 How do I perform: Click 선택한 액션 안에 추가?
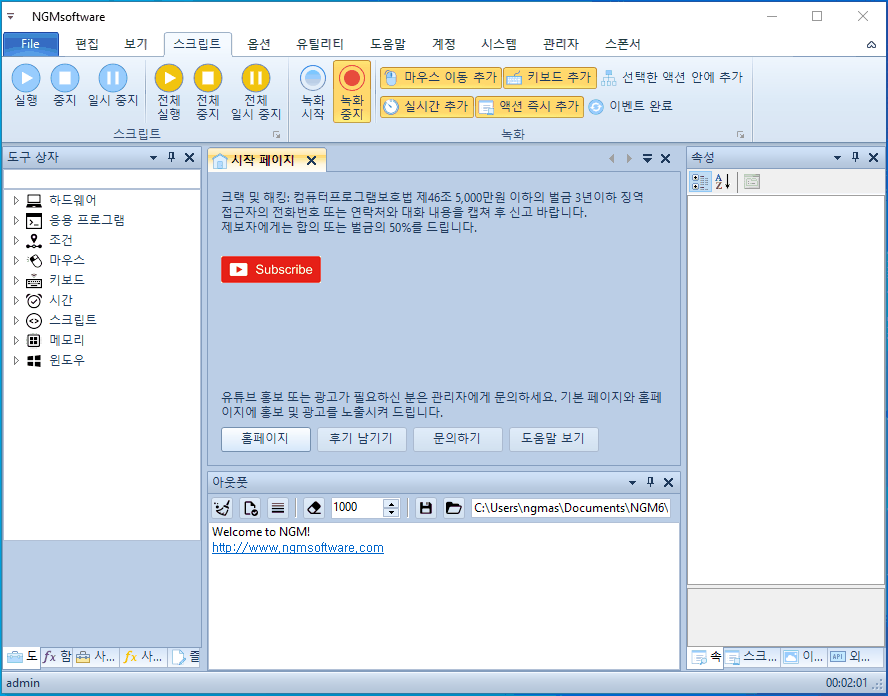click(x=672, y=78)
